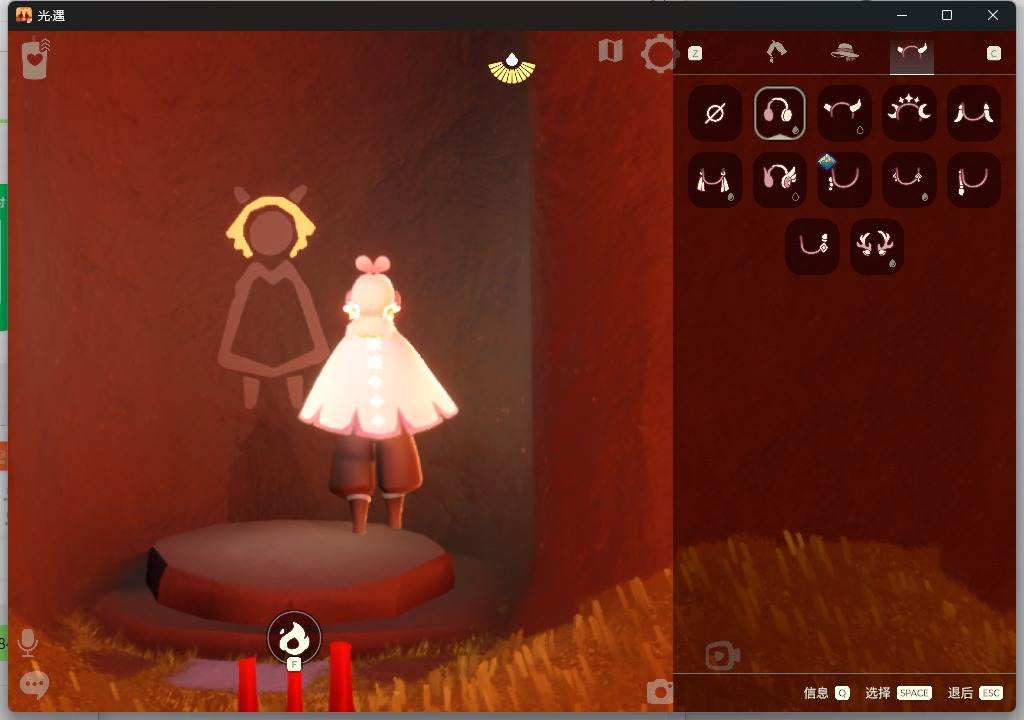Maximize the 光遇 game window

[x=947, y=15]
